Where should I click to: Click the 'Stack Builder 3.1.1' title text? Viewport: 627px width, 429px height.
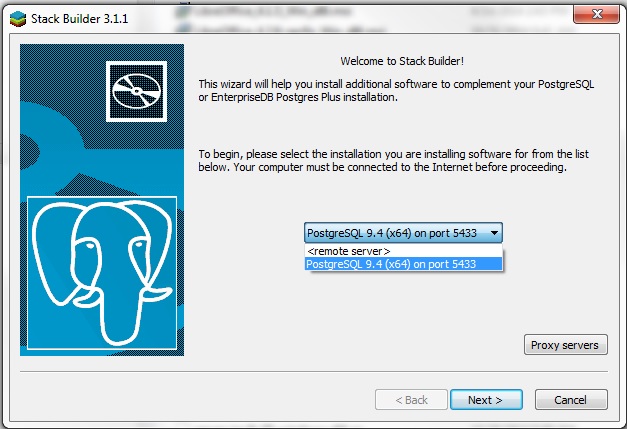pos(80,19)
